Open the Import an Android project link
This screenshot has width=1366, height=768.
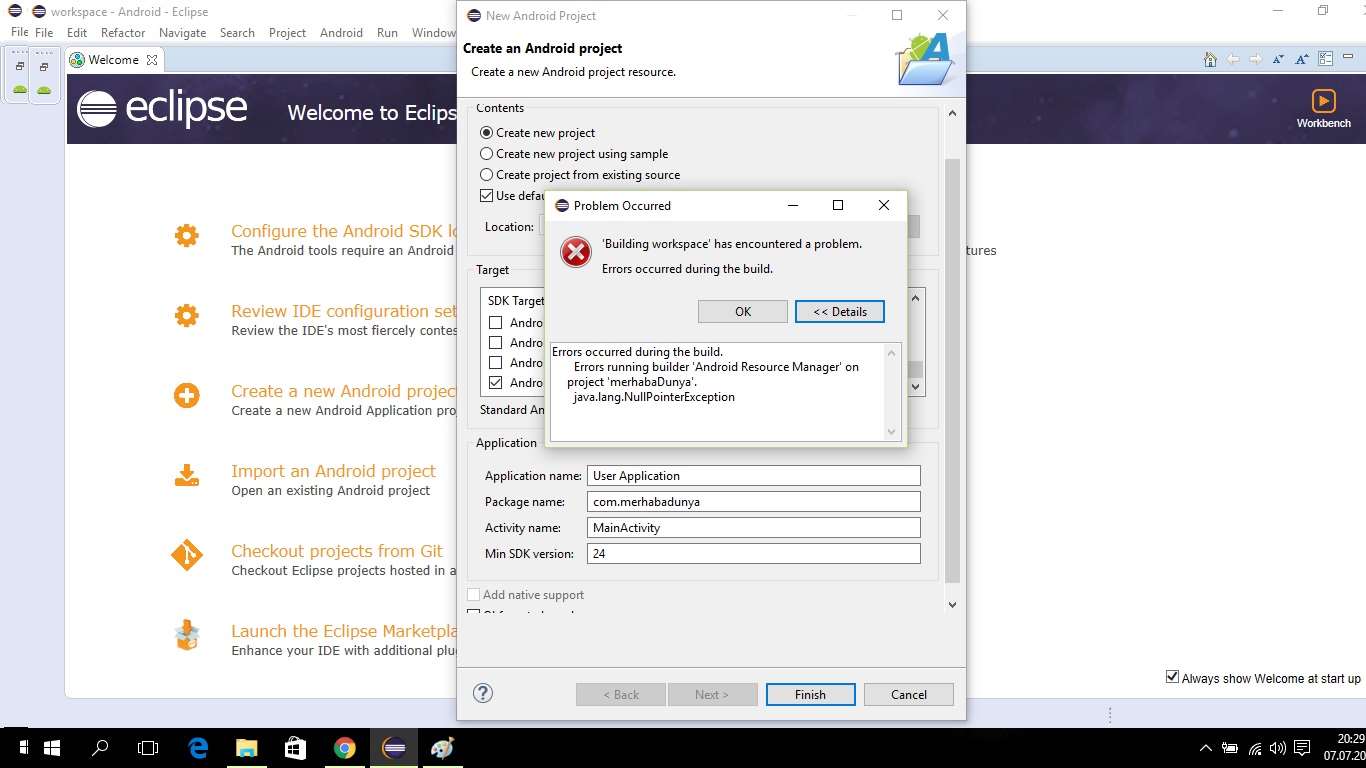click(x=333, y=471)
